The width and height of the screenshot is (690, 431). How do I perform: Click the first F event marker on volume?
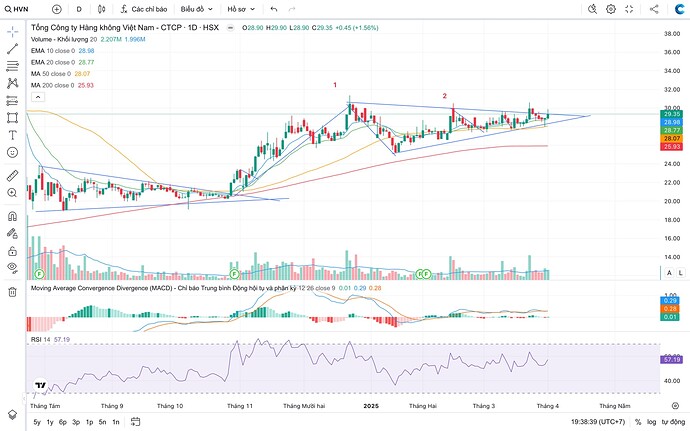point(40,274)
